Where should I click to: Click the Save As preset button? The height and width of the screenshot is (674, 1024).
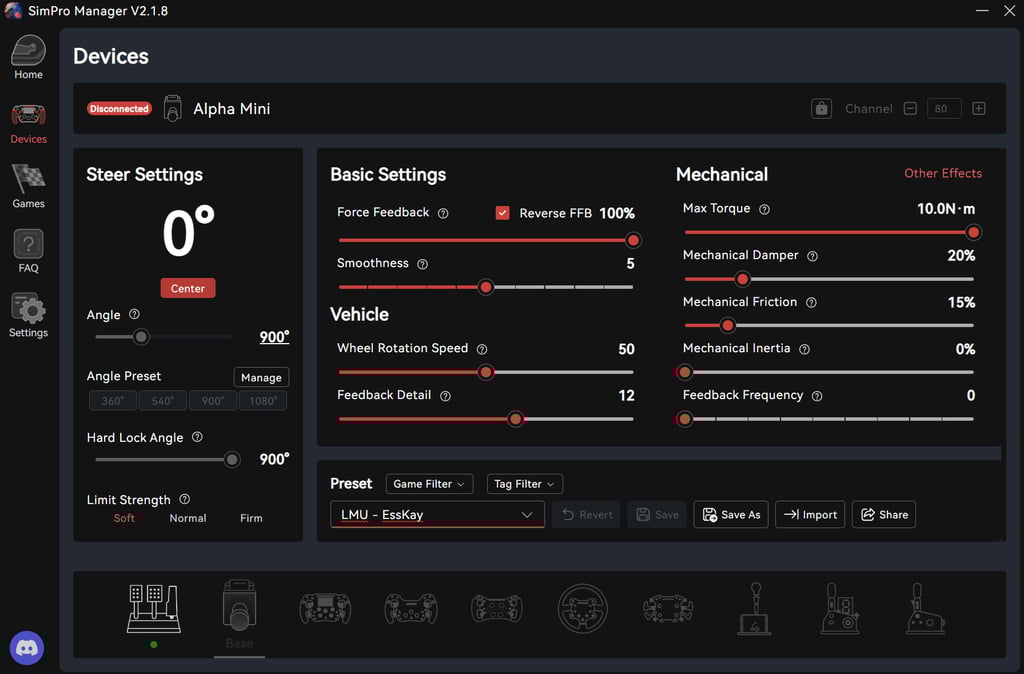(x=731, y=515)
